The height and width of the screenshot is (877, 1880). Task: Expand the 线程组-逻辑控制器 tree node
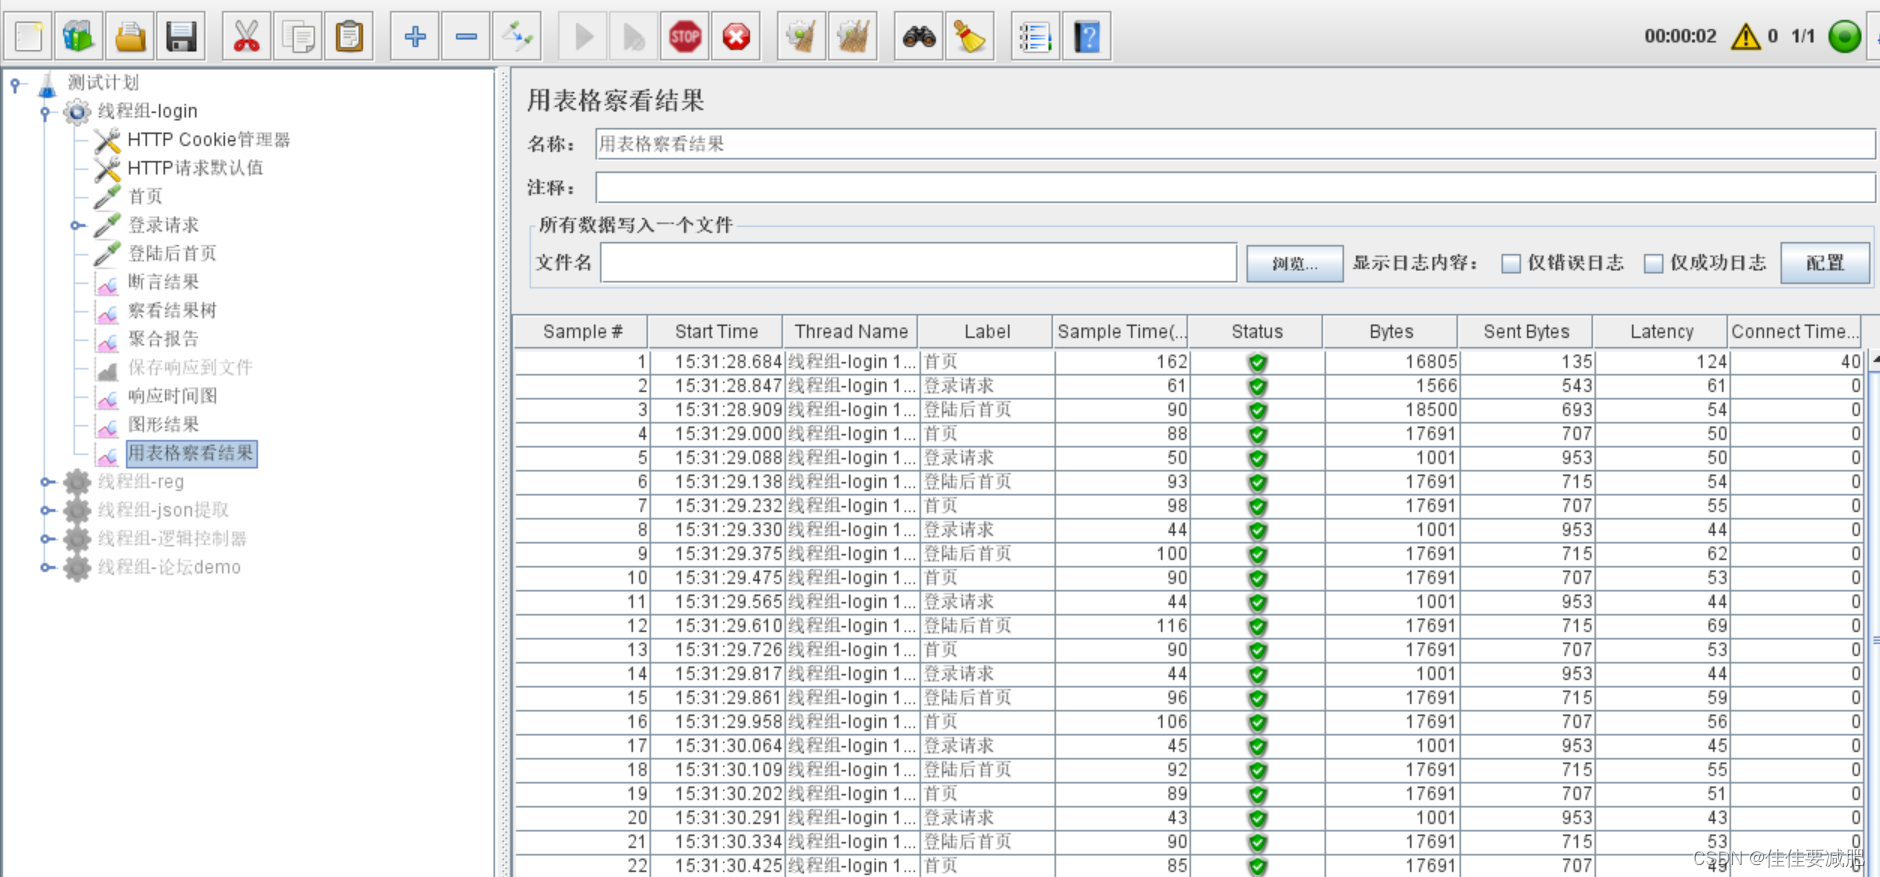click(x=46, y=539)
